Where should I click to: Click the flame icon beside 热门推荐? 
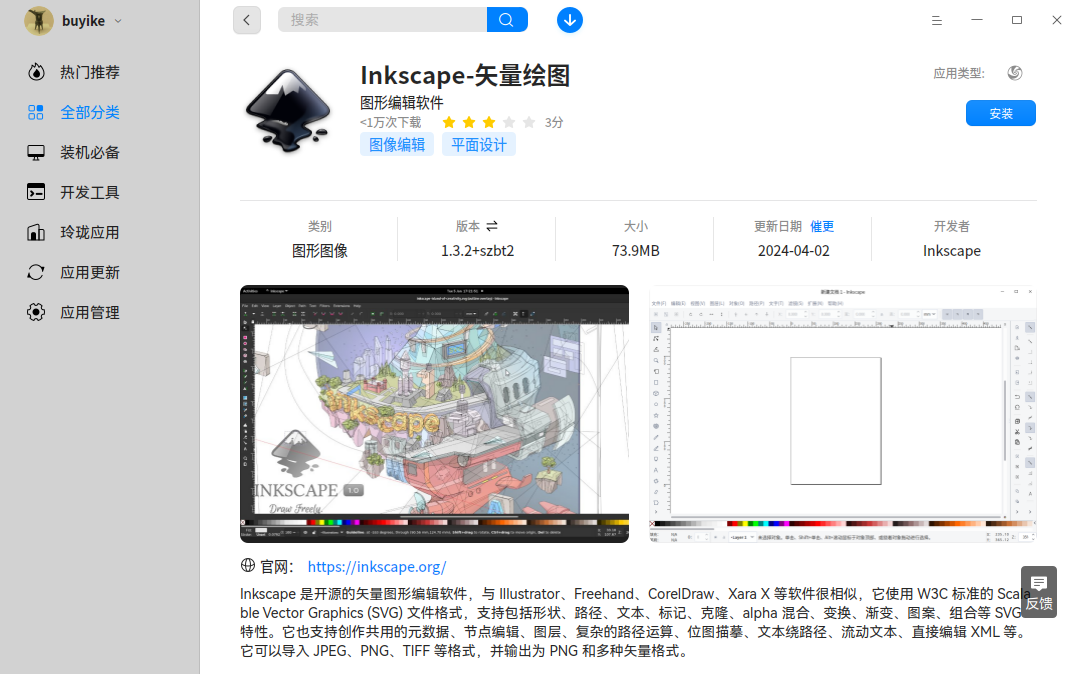point(36,72)
